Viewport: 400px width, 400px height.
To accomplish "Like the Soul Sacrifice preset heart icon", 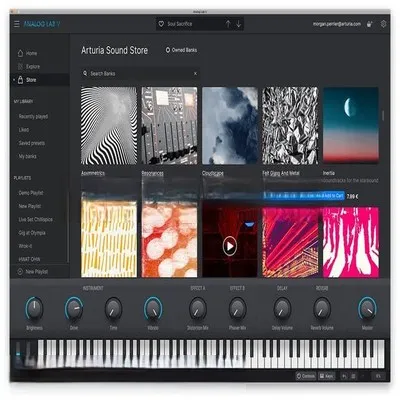I will [161, 24].
